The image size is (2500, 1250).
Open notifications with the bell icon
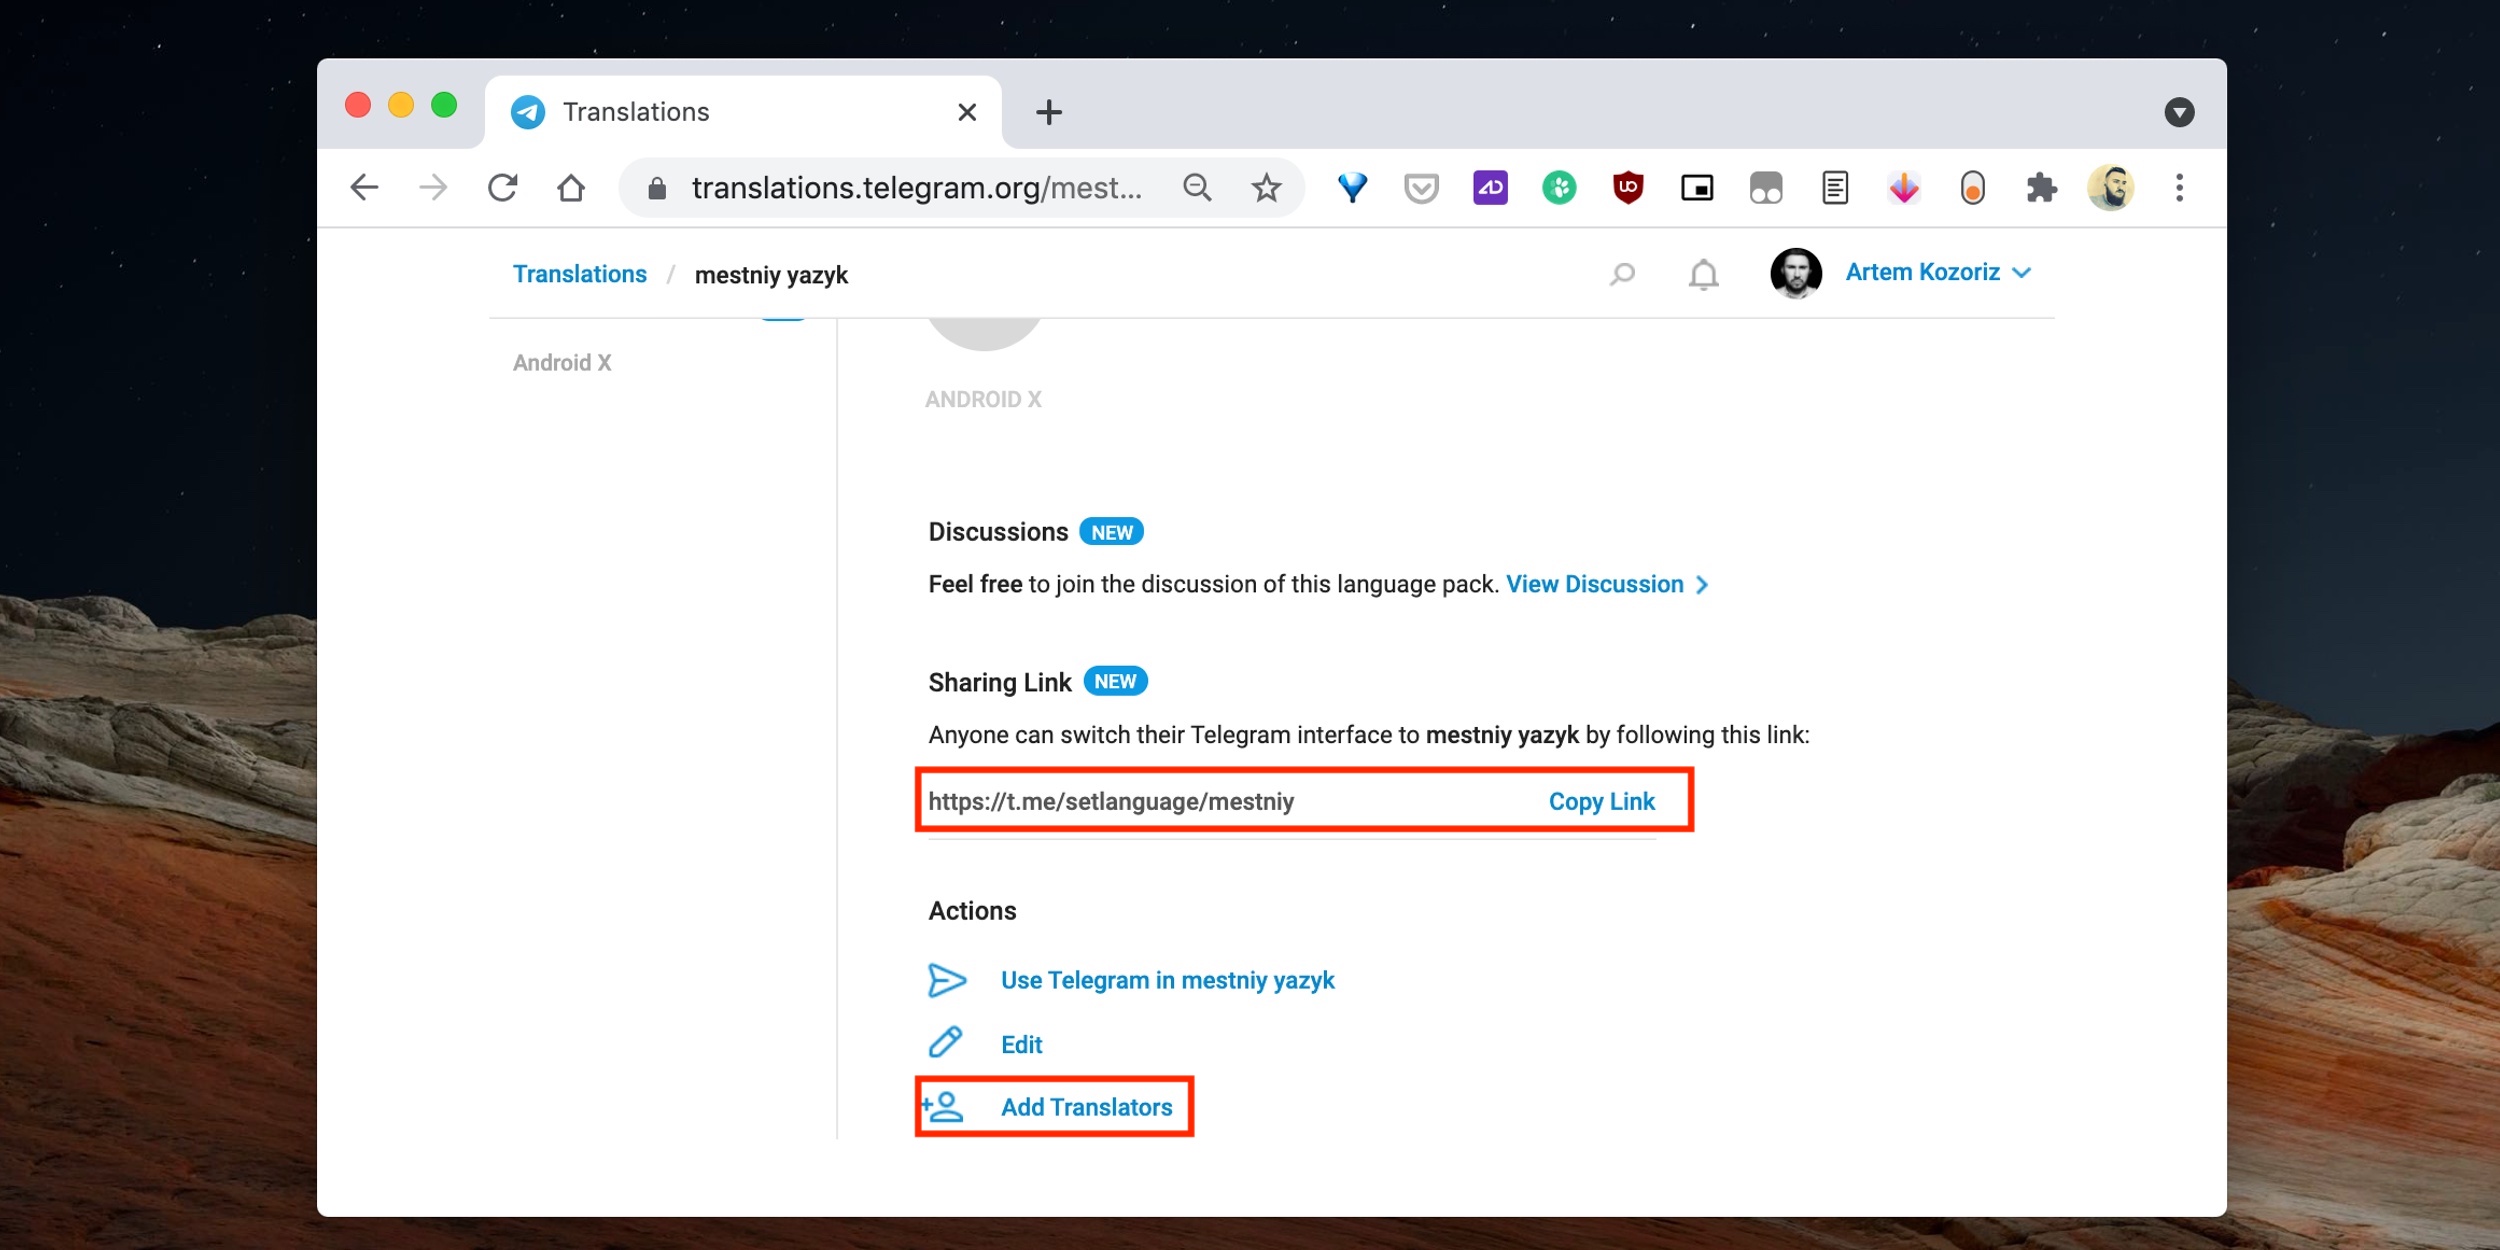(1703, 274)
